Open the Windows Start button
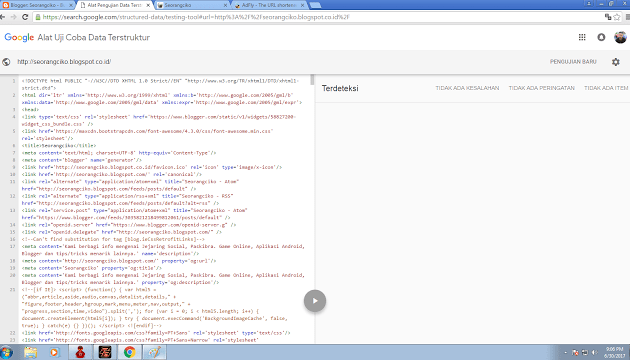630x360 pixels. (6, 352)
